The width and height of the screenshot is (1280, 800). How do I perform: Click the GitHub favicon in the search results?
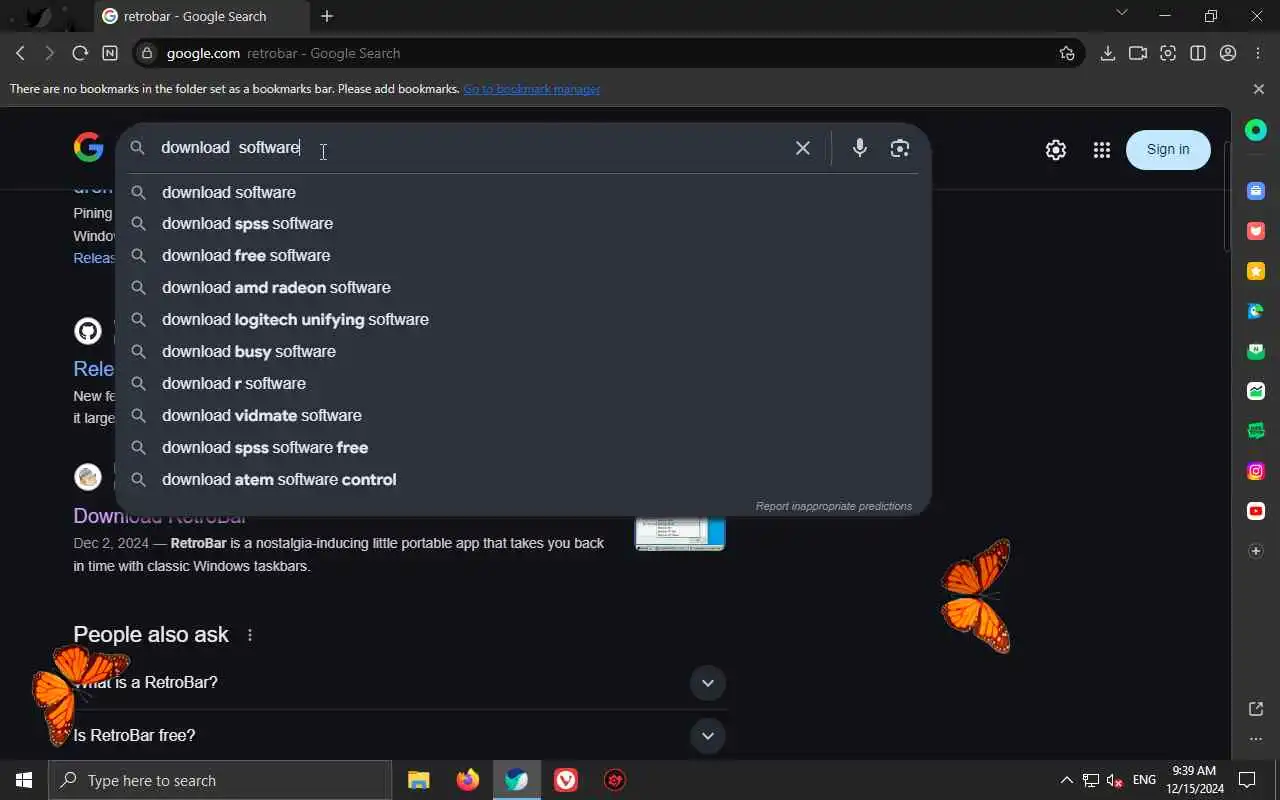point(88,331)
